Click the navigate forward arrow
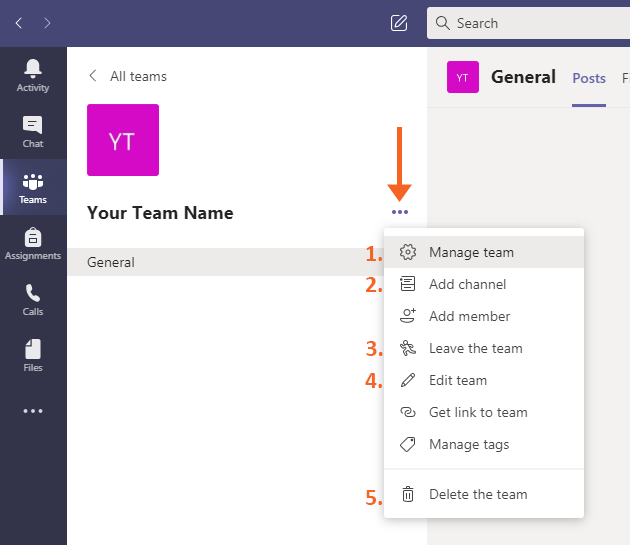The width and height of the screenshot is (630, 545). 47,23
